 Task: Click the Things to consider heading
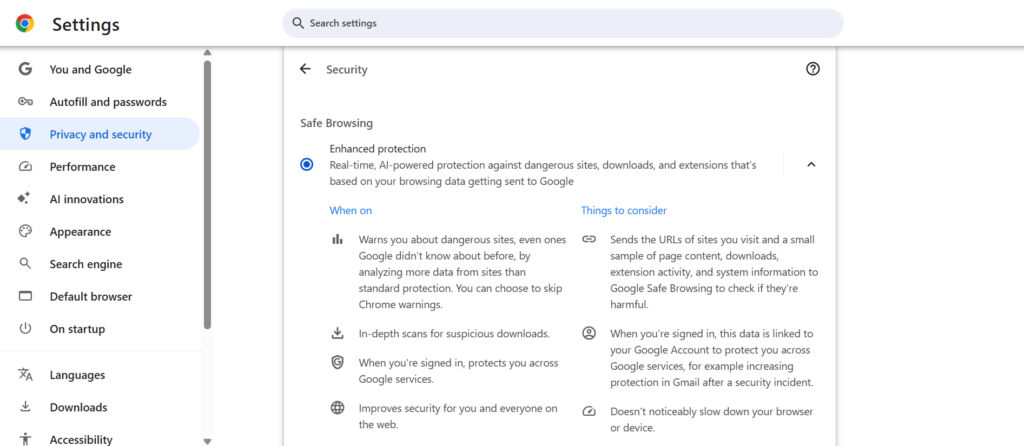point(624,210)
